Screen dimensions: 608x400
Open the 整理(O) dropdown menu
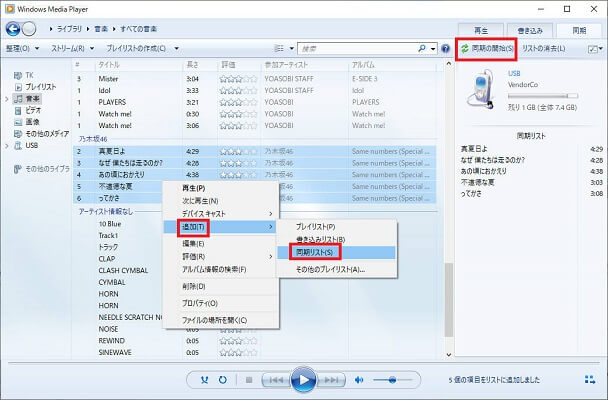(x=22, y=48)
